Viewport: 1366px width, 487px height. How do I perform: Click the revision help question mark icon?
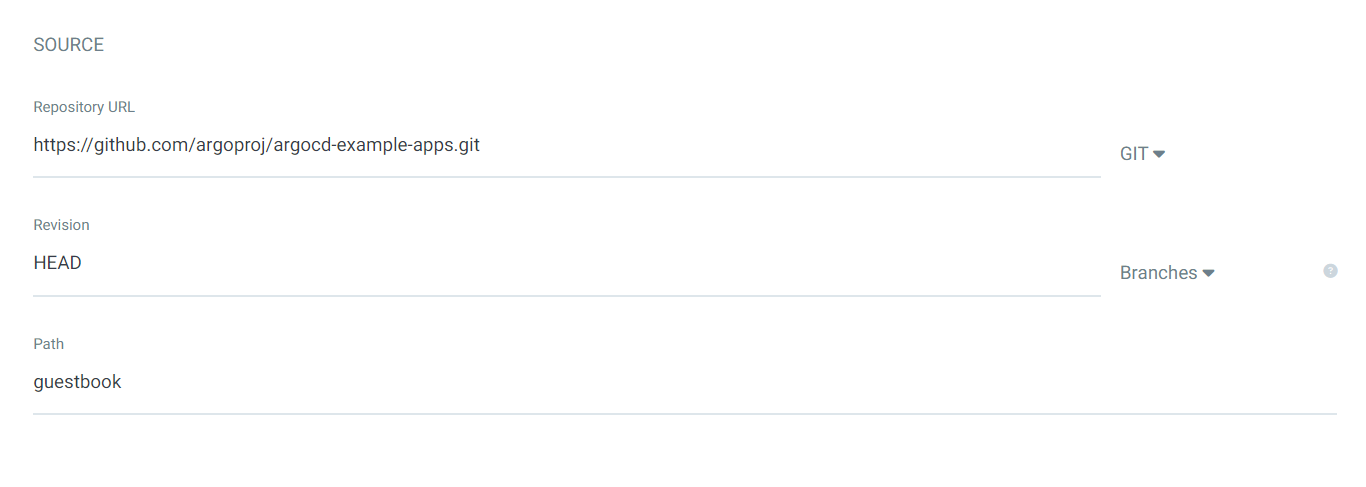(x=1330, y=271)
